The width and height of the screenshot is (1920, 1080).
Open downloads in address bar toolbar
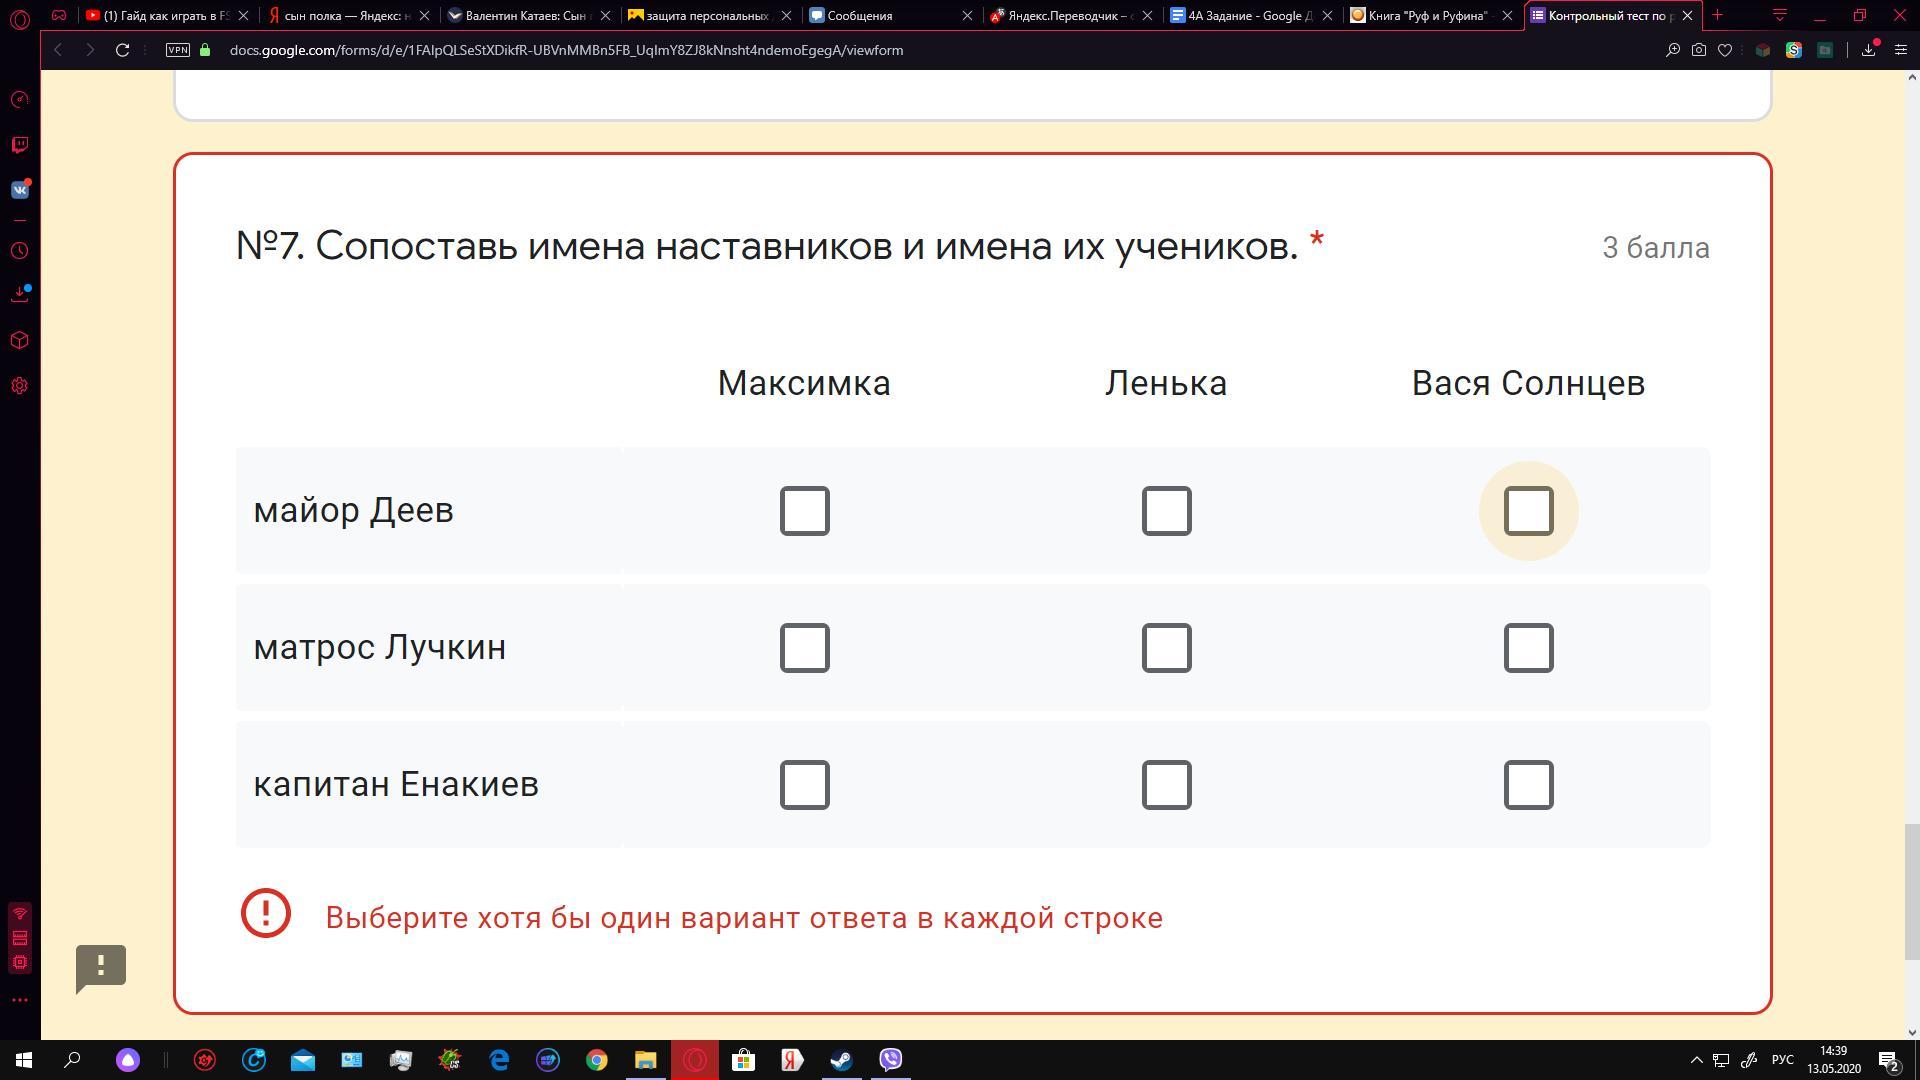[x=1868, y=50]
